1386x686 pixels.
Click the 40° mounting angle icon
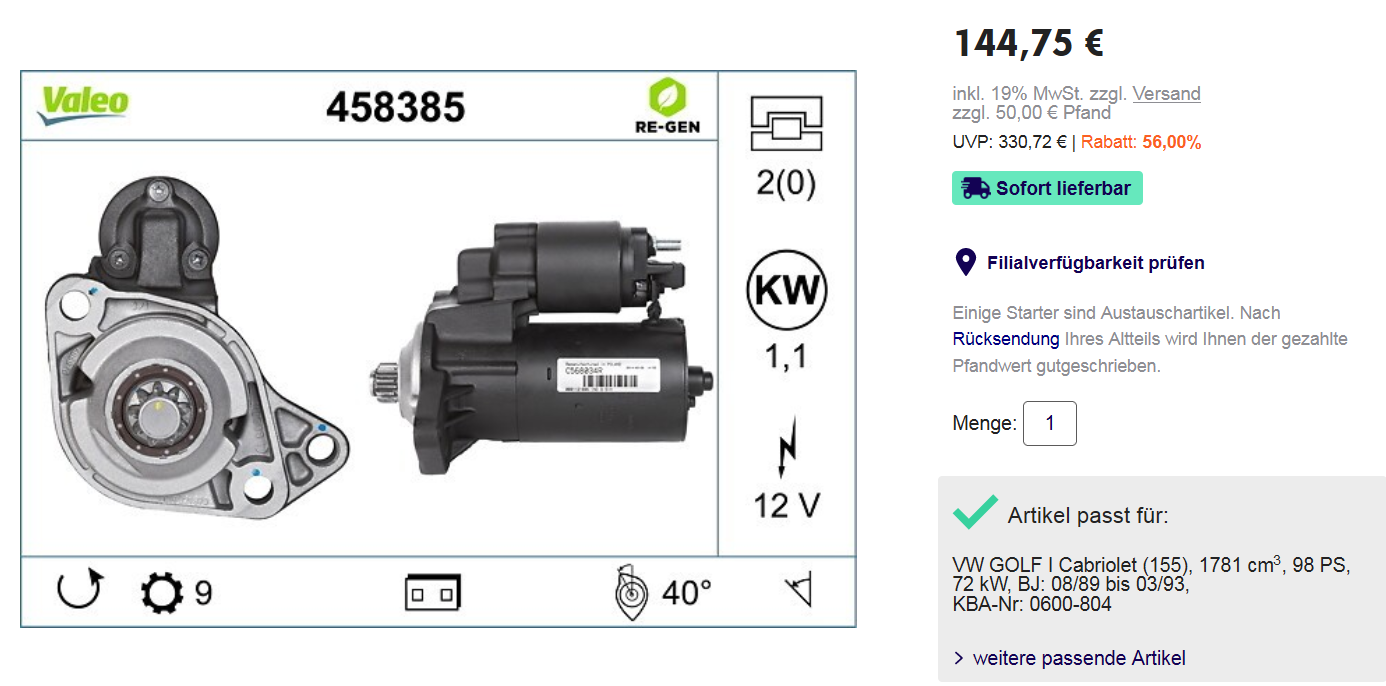[632, 592]
